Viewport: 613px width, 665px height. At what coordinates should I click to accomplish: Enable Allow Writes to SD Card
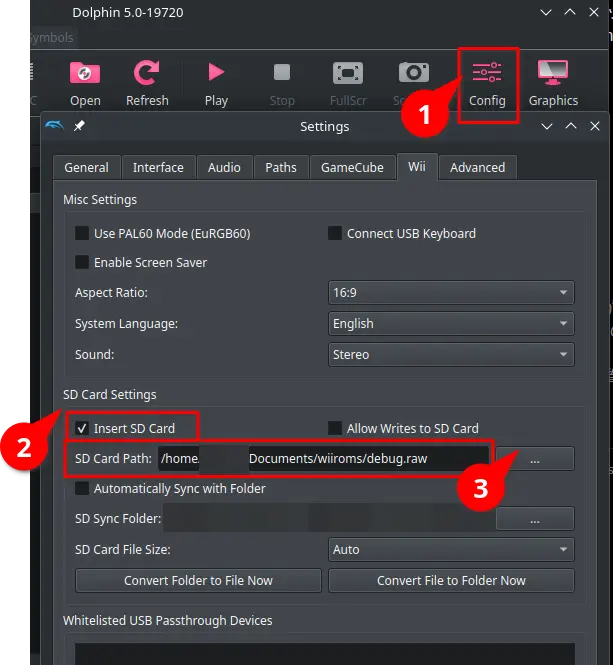[x=335, y=429]
